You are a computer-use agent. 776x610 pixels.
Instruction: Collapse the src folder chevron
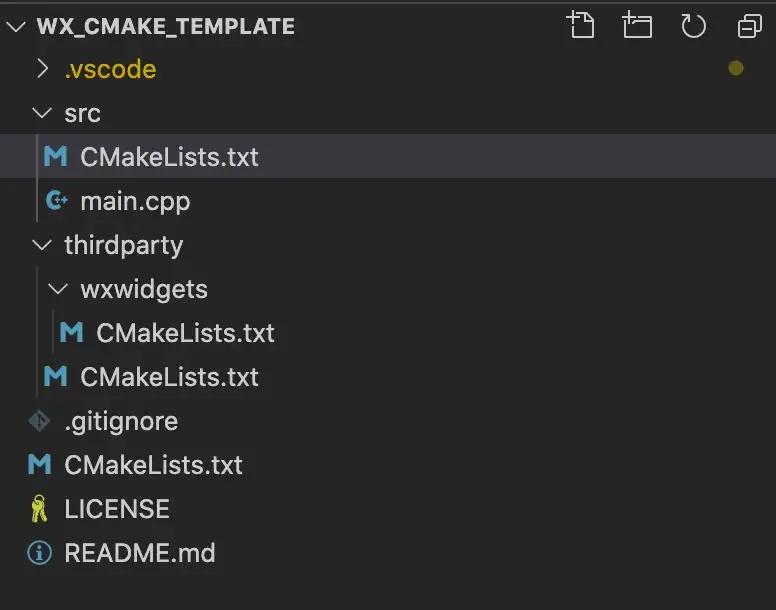pyautogui.click(x=42, y=113)
